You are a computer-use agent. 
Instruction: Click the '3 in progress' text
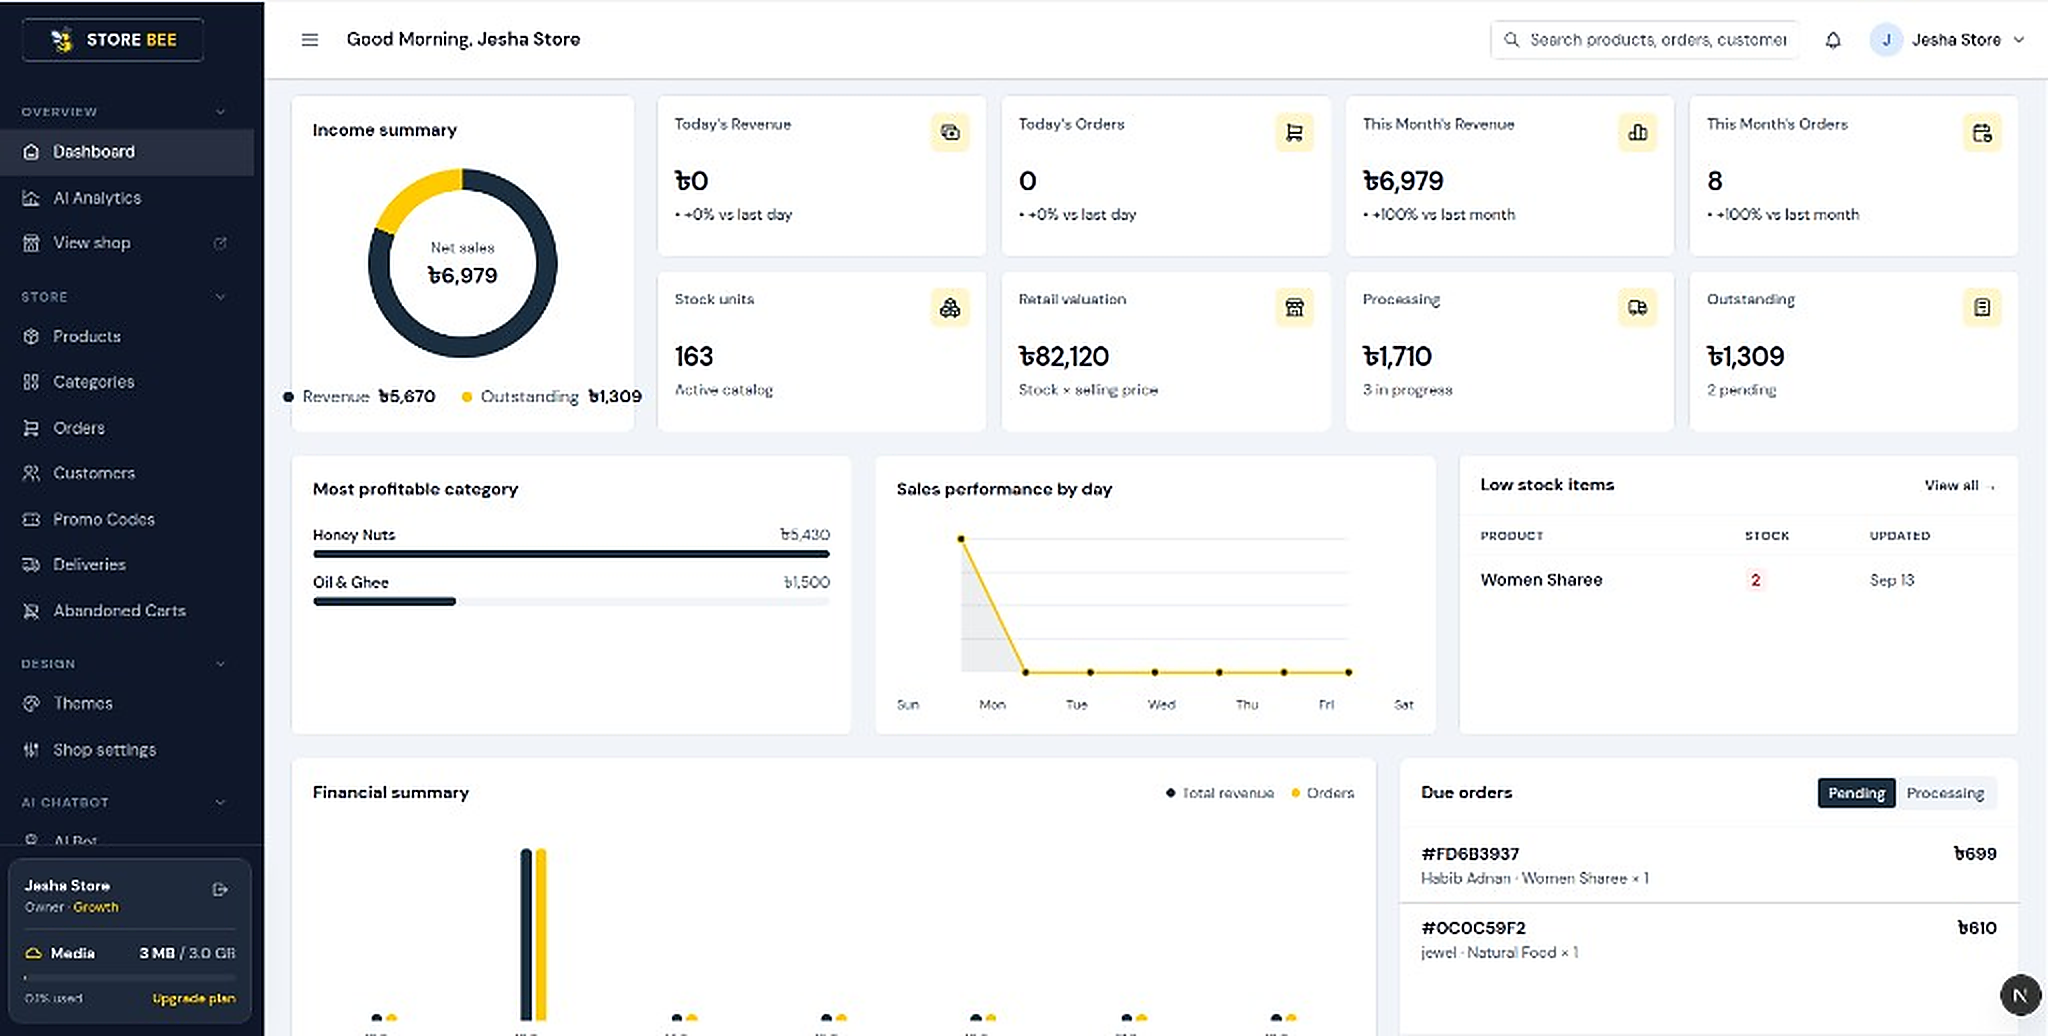1407,390
